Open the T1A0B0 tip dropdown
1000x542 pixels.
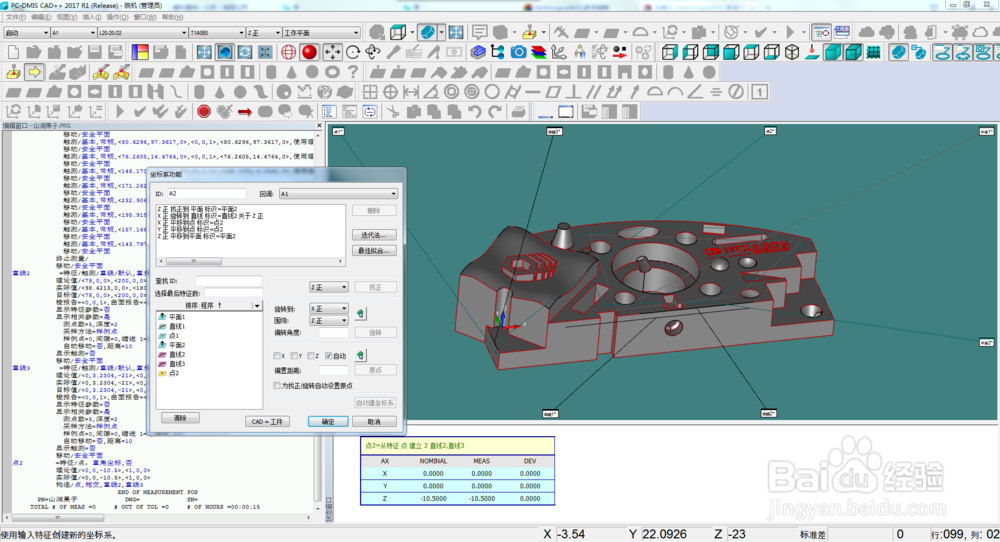(x=217, y=33)
